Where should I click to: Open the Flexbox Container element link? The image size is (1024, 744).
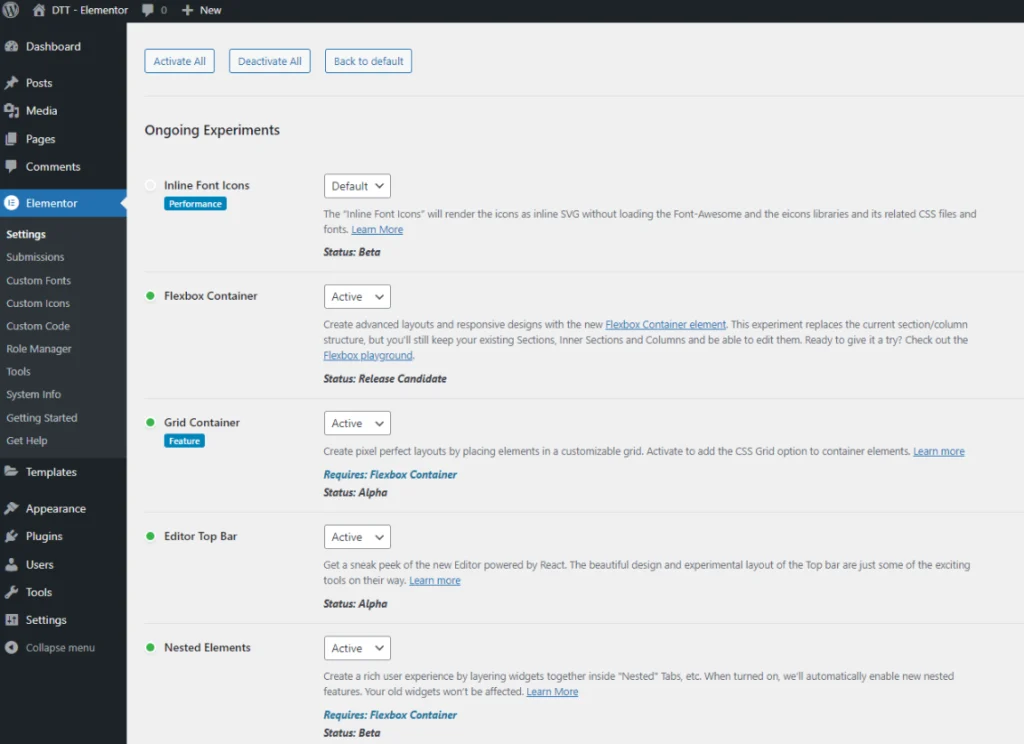tap(665, 324)
